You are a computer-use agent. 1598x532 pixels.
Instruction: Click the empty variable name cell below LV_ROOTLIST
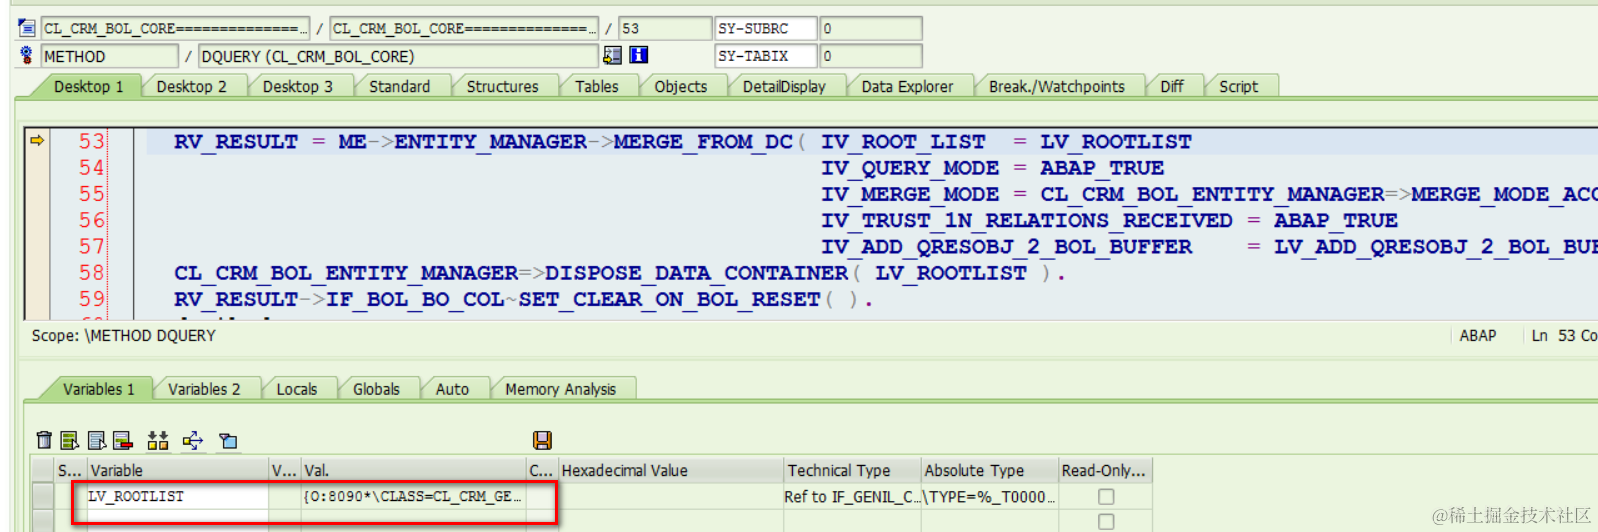[x=178, y=521]
